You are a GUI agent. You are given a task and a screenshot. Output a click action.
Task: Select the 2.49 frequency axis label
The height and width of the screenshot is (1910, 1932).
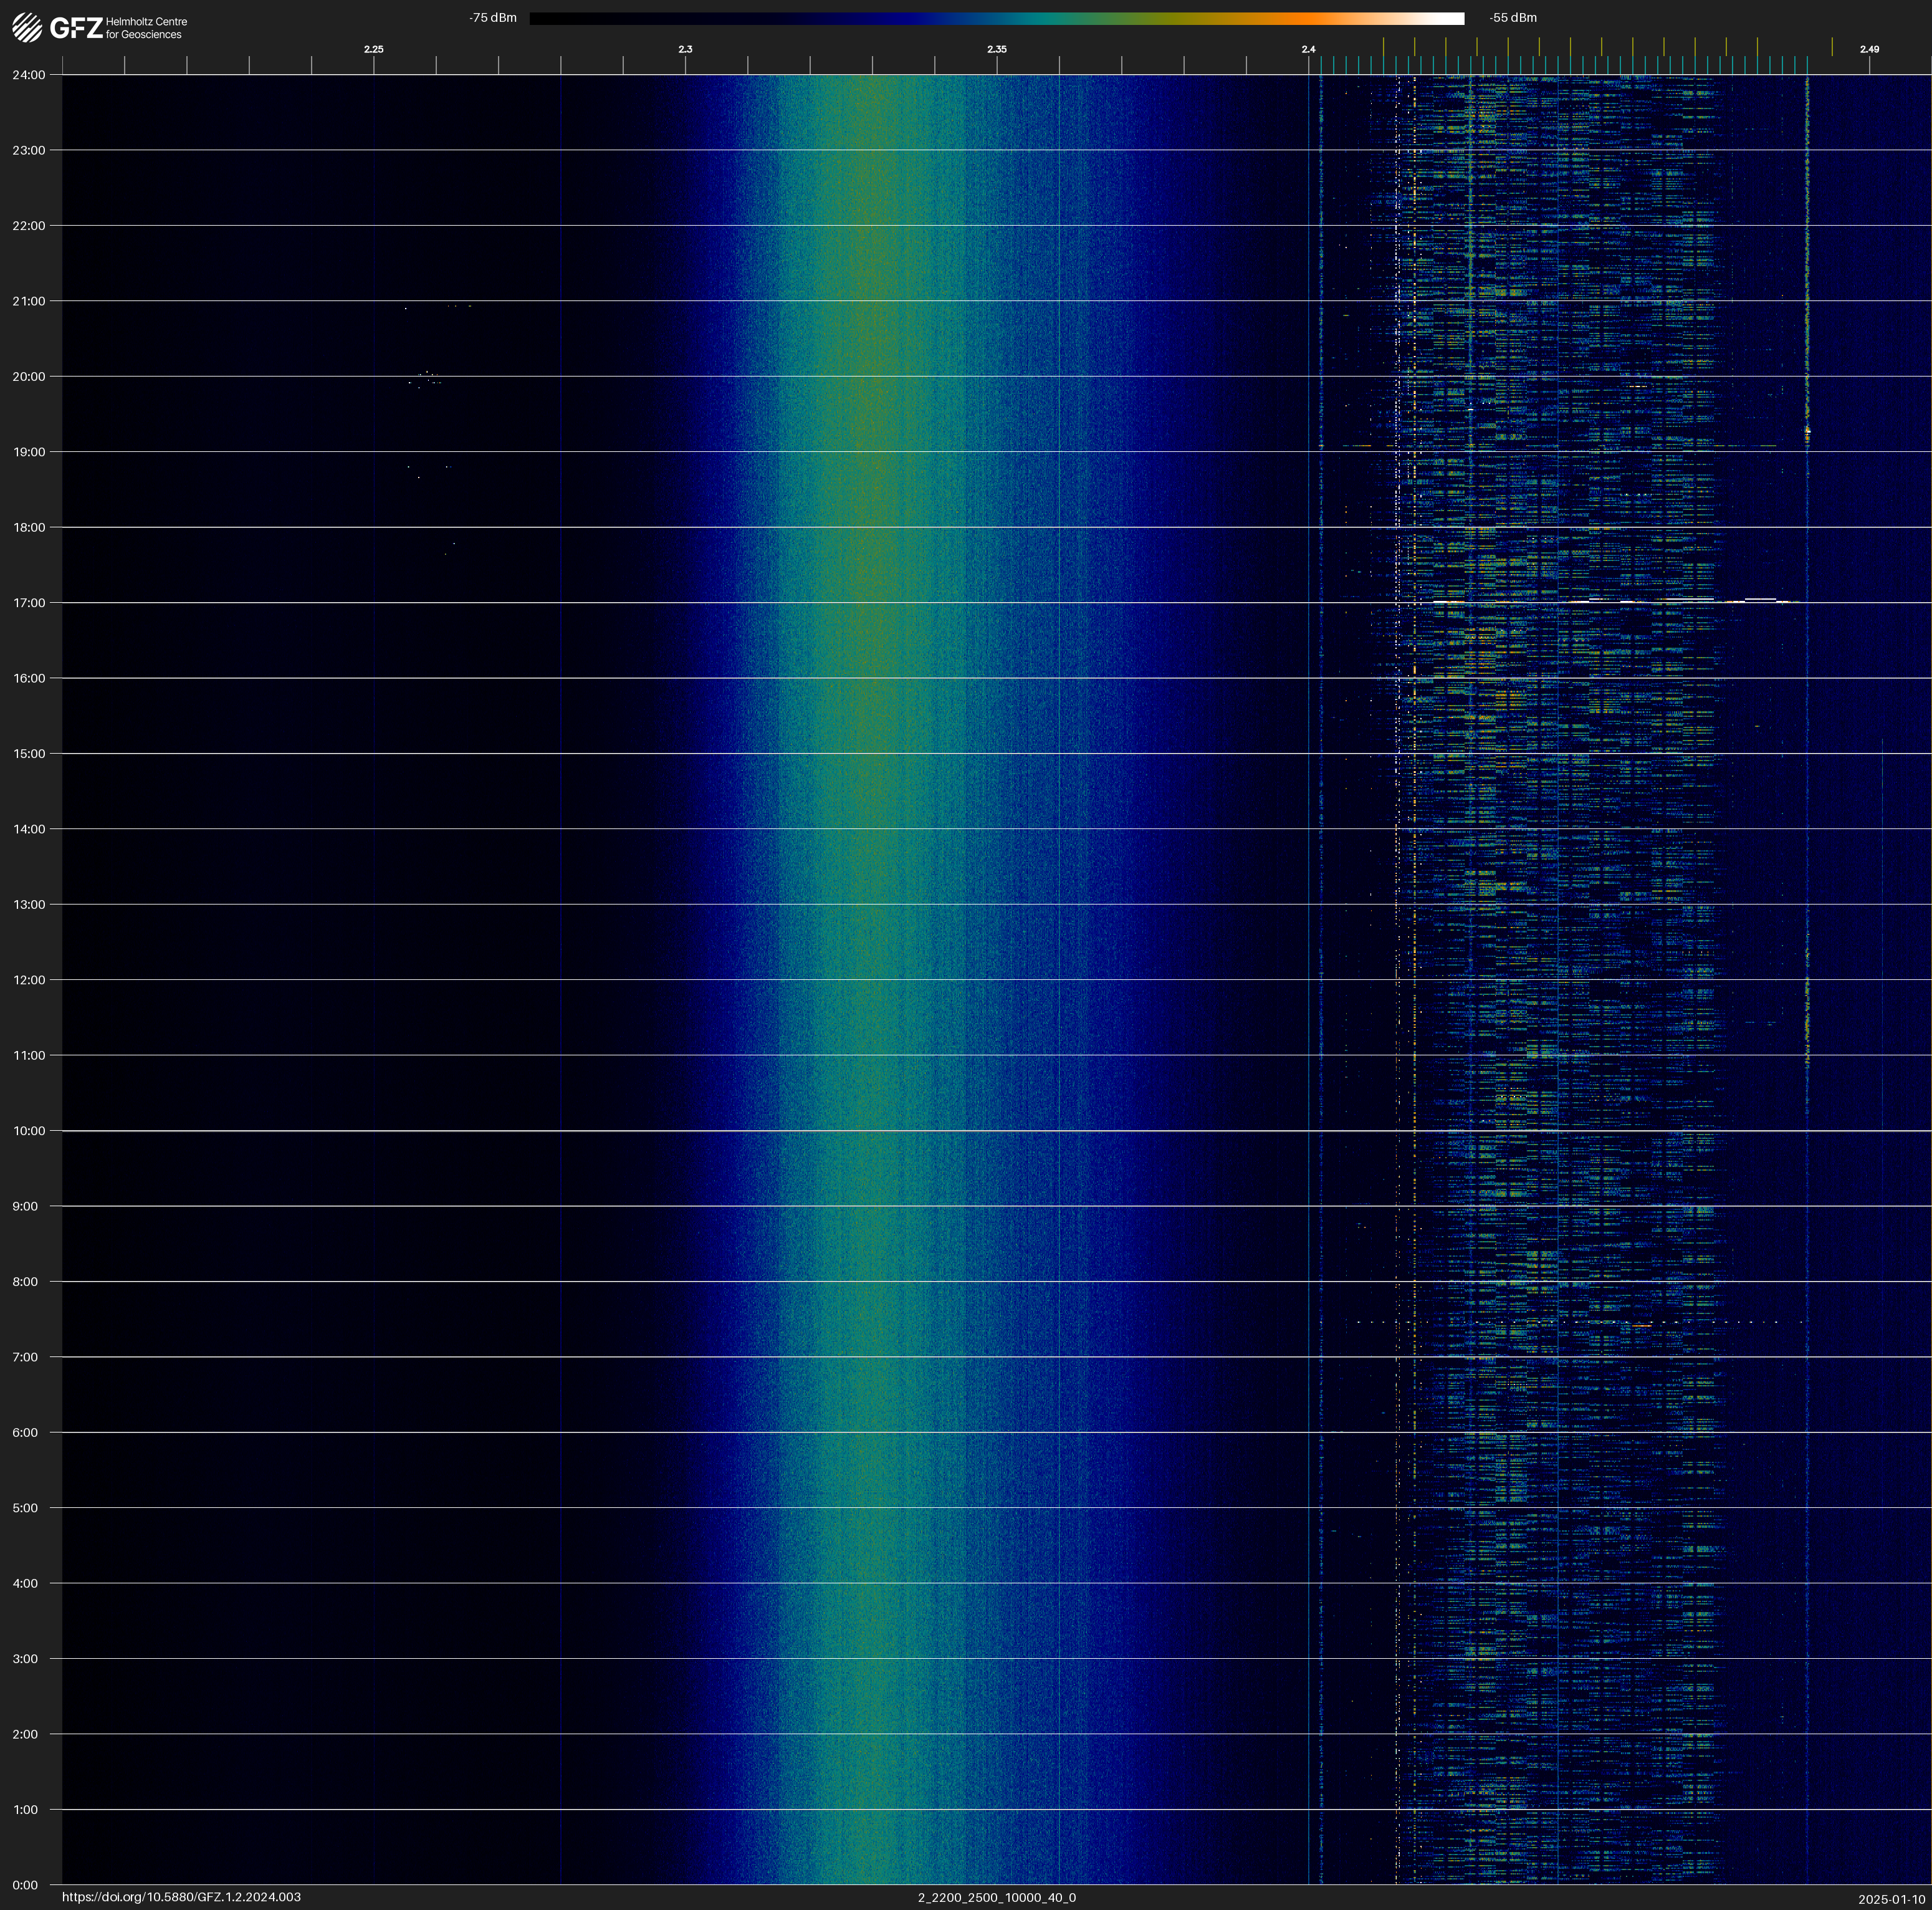click(1868, 49)
